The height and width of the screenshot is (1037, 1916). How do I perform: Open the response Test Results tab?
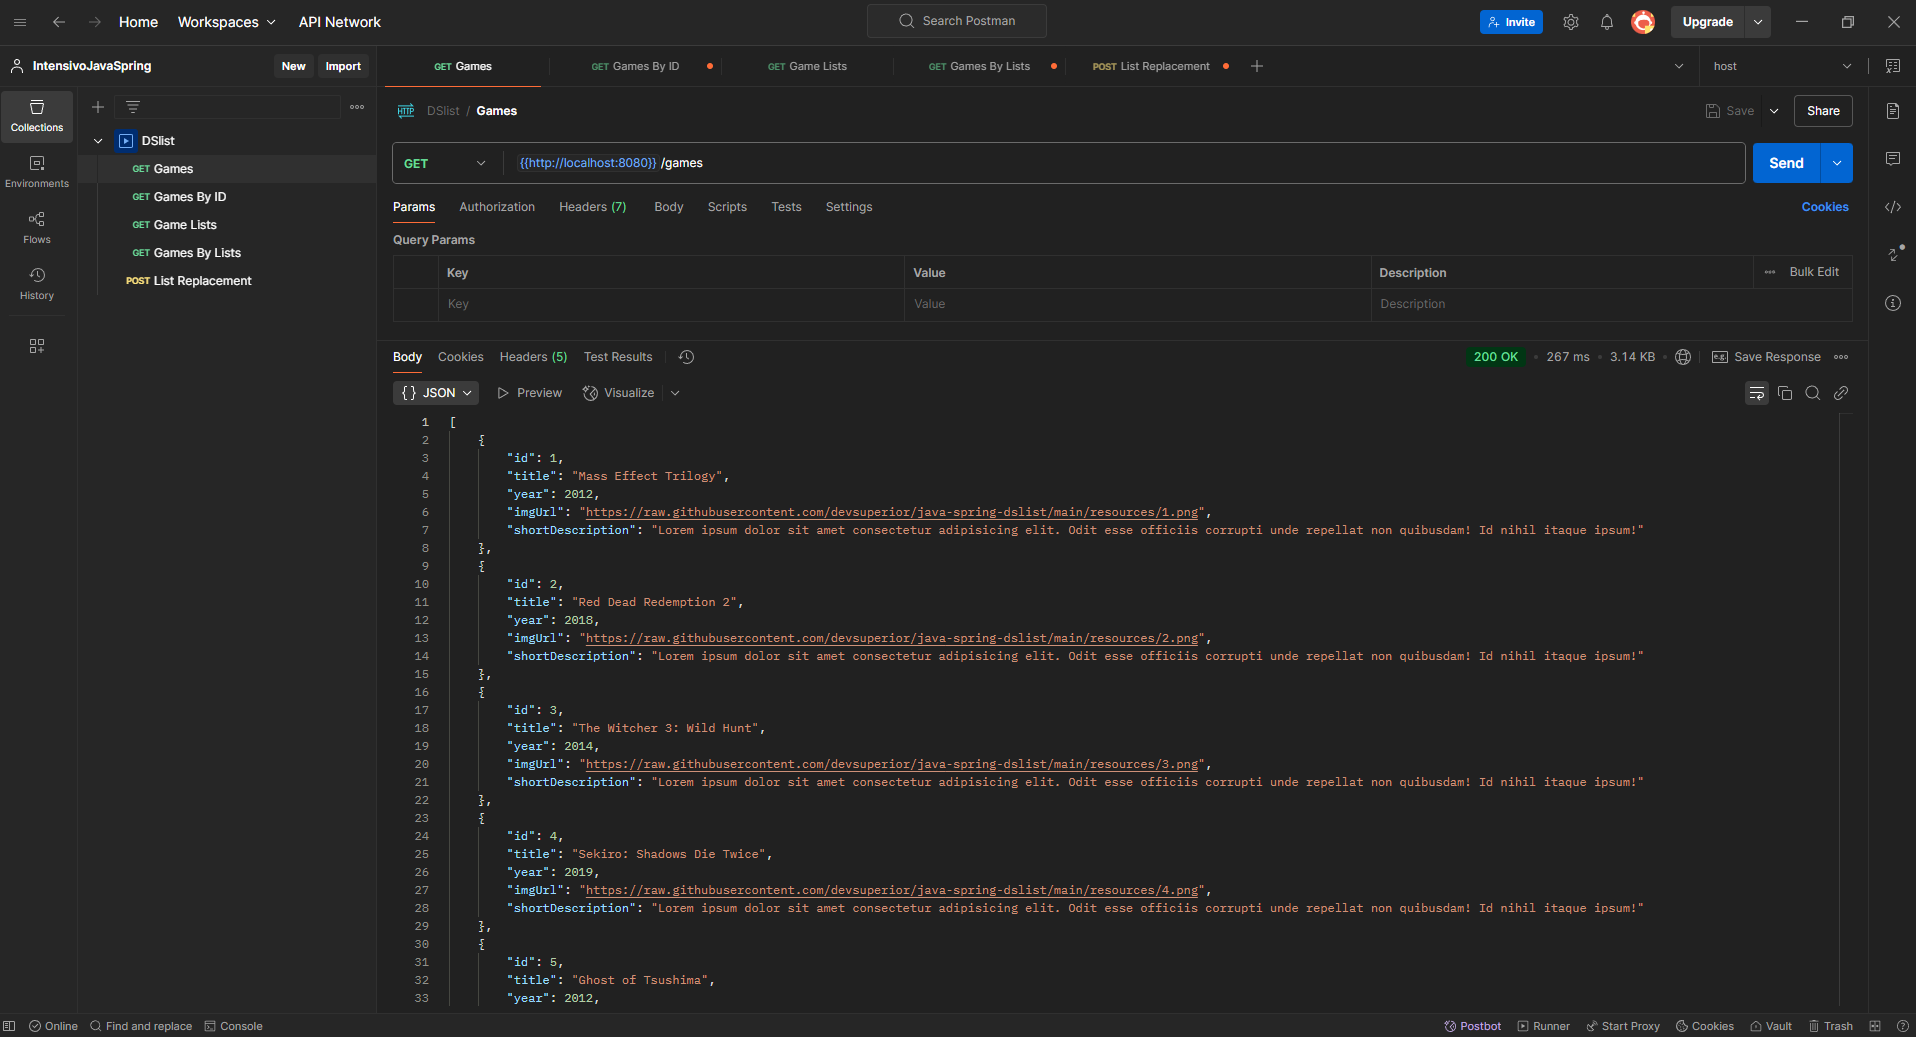618,357
